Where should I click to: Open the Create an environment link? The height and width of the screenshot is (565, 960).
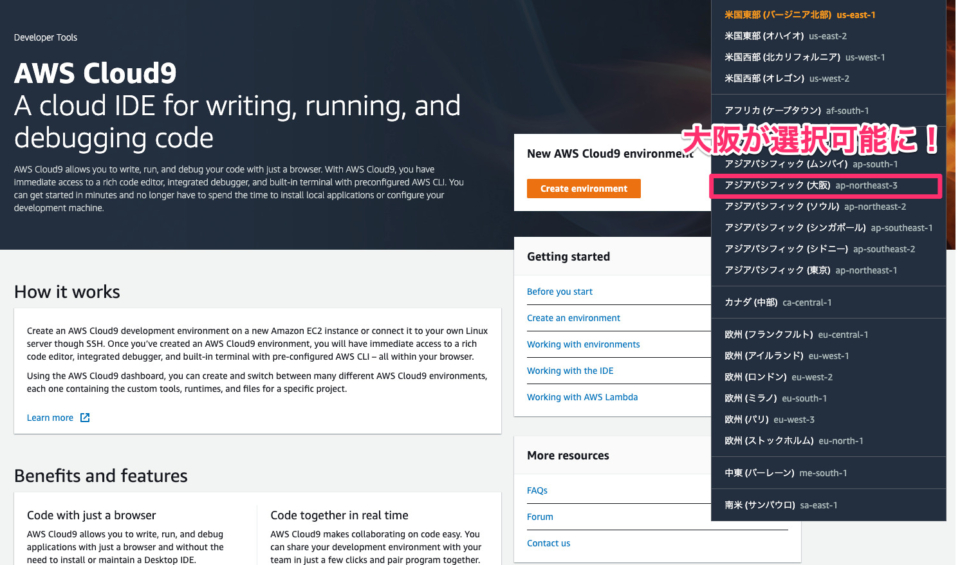(573, 318)
